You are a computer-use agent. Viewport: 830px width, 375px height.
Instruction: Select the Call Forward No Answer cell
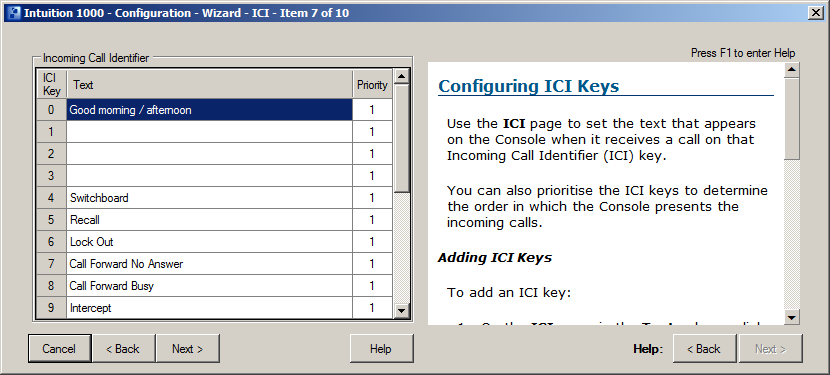tap(210, 264)
